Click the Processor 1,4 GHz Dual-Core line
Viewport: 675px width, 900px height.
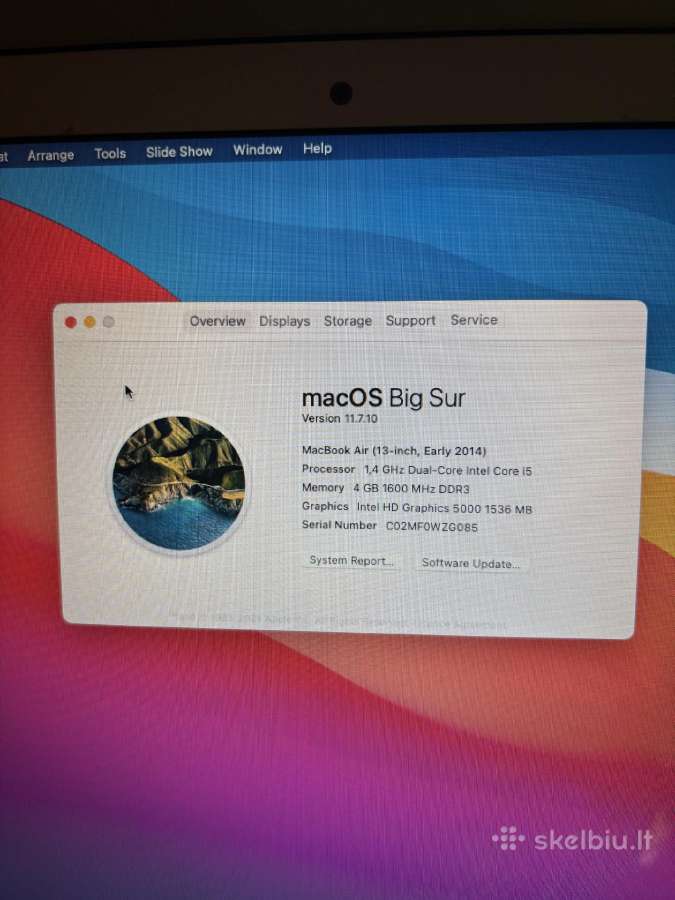tap(417, 470)
